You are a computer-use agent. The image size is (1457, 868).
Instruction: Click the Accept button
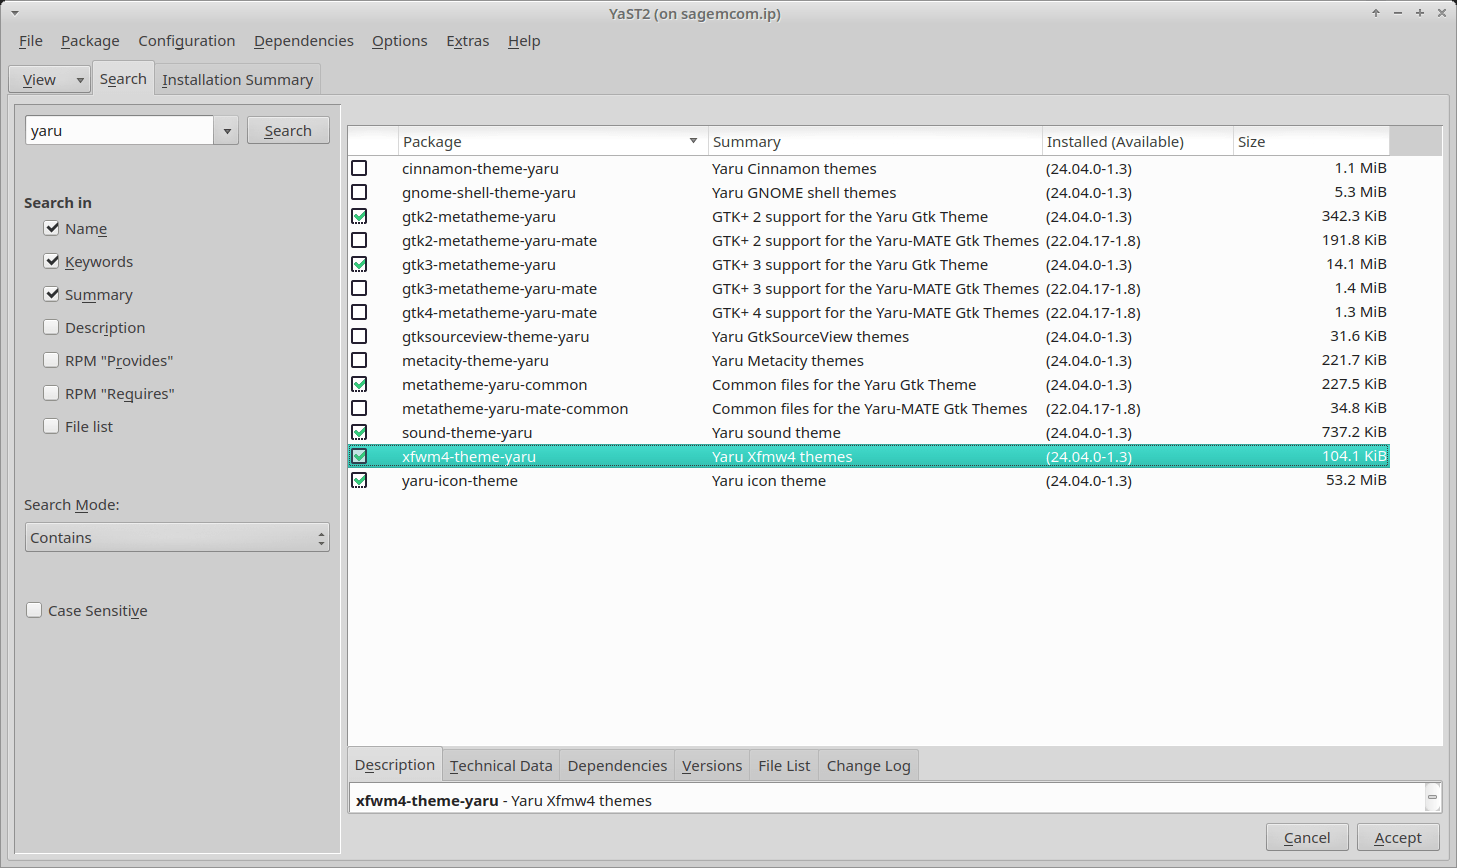pos(1397,838)
